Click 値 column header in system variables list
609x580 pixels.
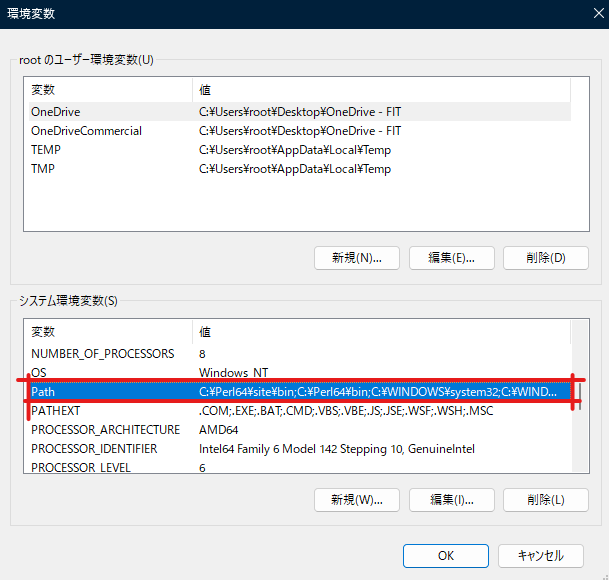tap(380, 332)
